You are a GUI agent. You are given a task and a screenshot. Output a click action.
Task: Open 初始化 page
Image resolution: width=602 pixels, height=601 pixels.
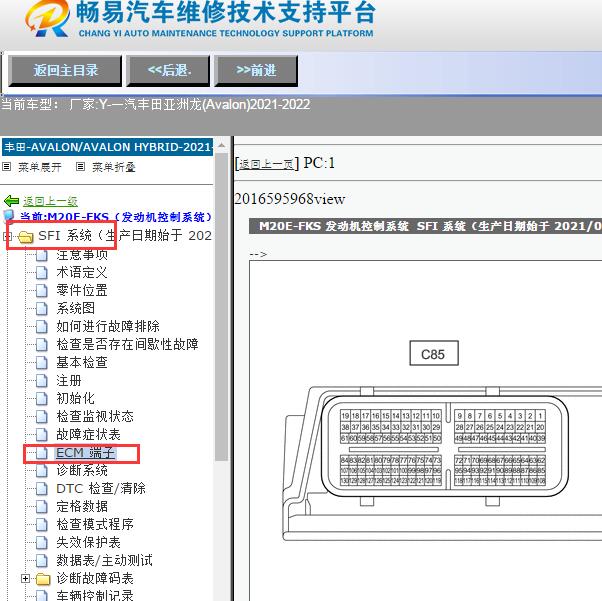tap(75, 398)
